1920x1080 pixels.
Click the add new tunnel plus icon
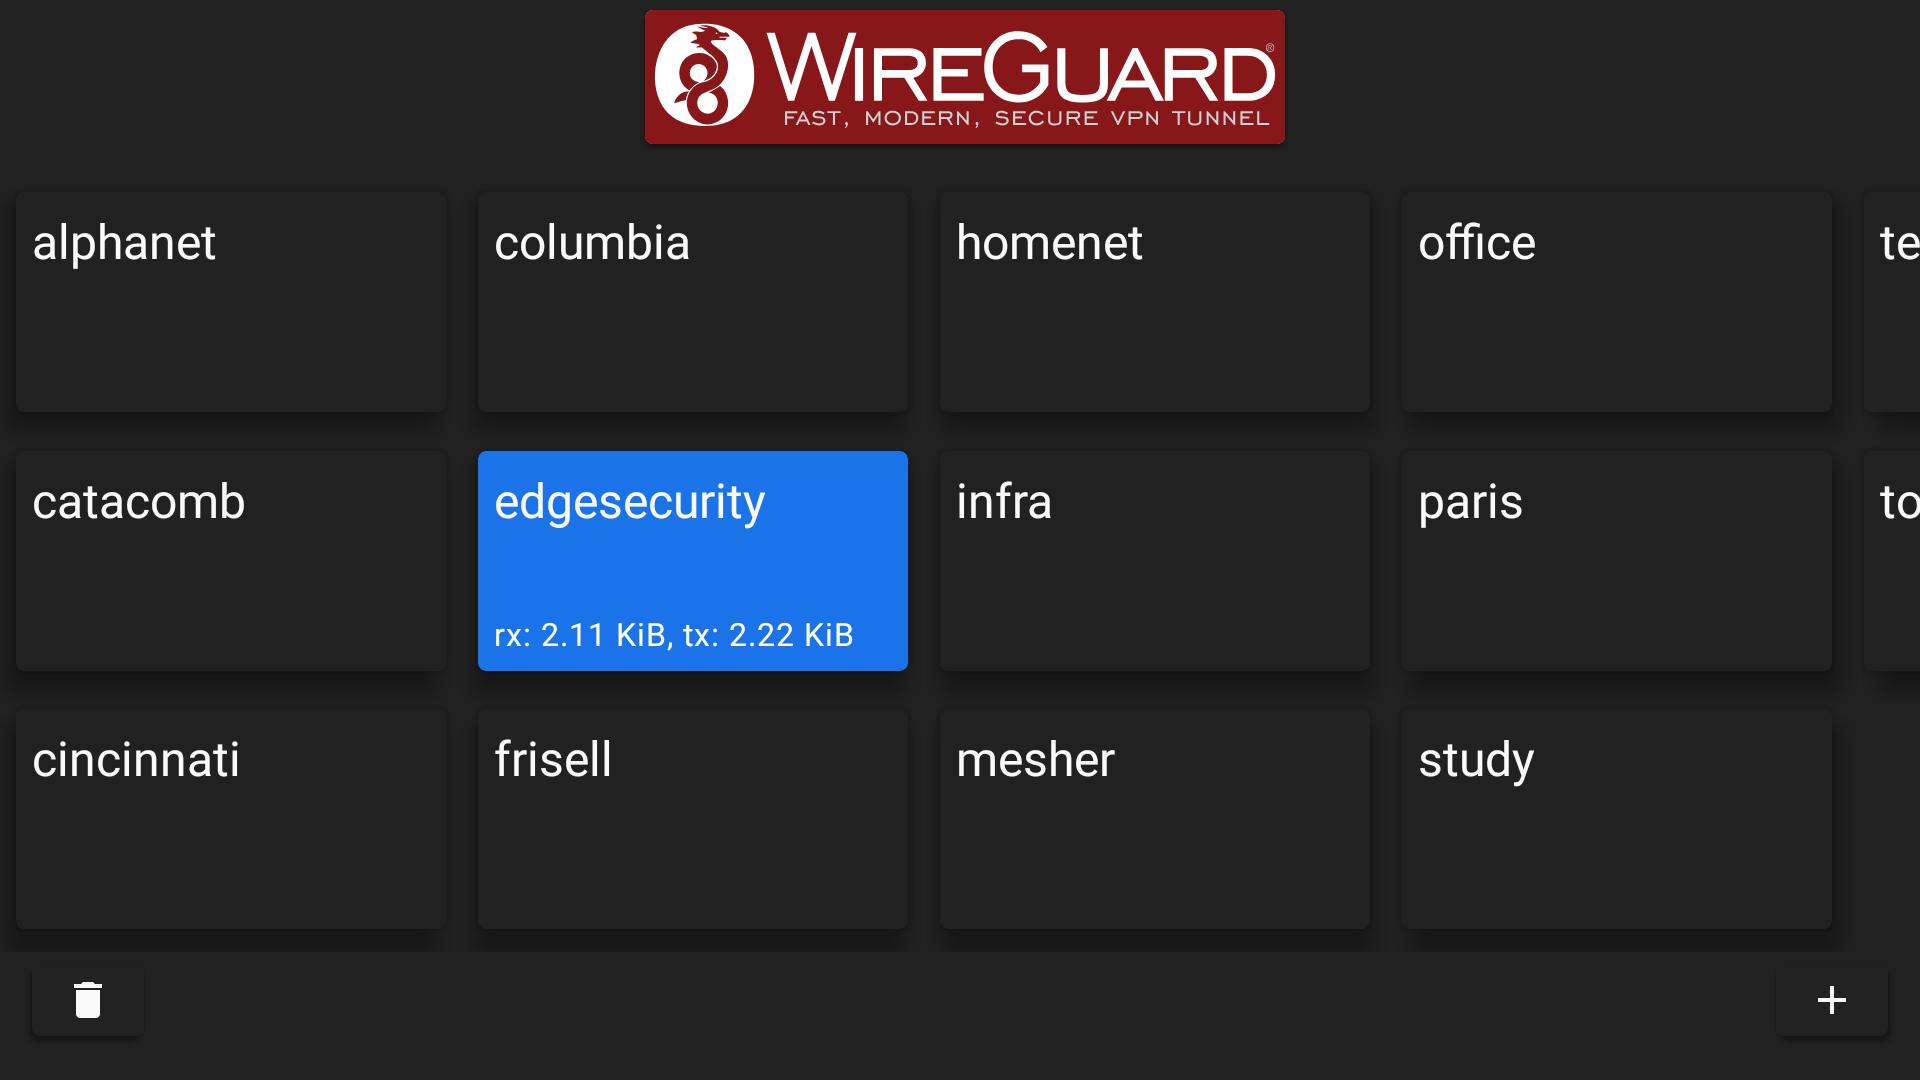point(1832,1000)
